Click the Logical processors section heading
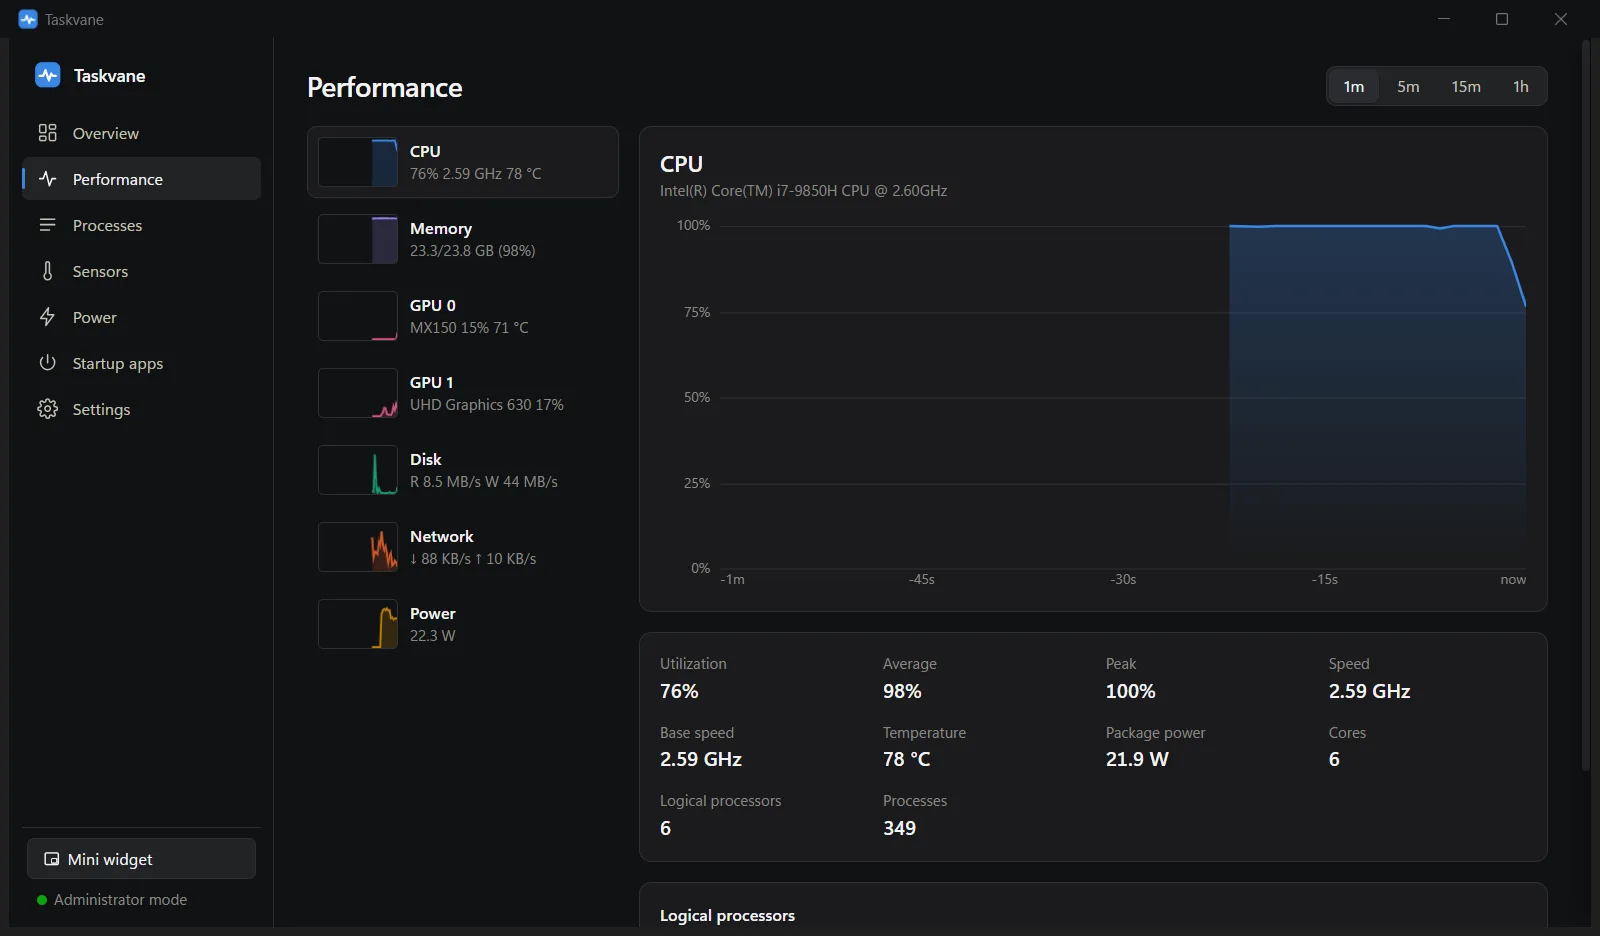 point(727,916)
